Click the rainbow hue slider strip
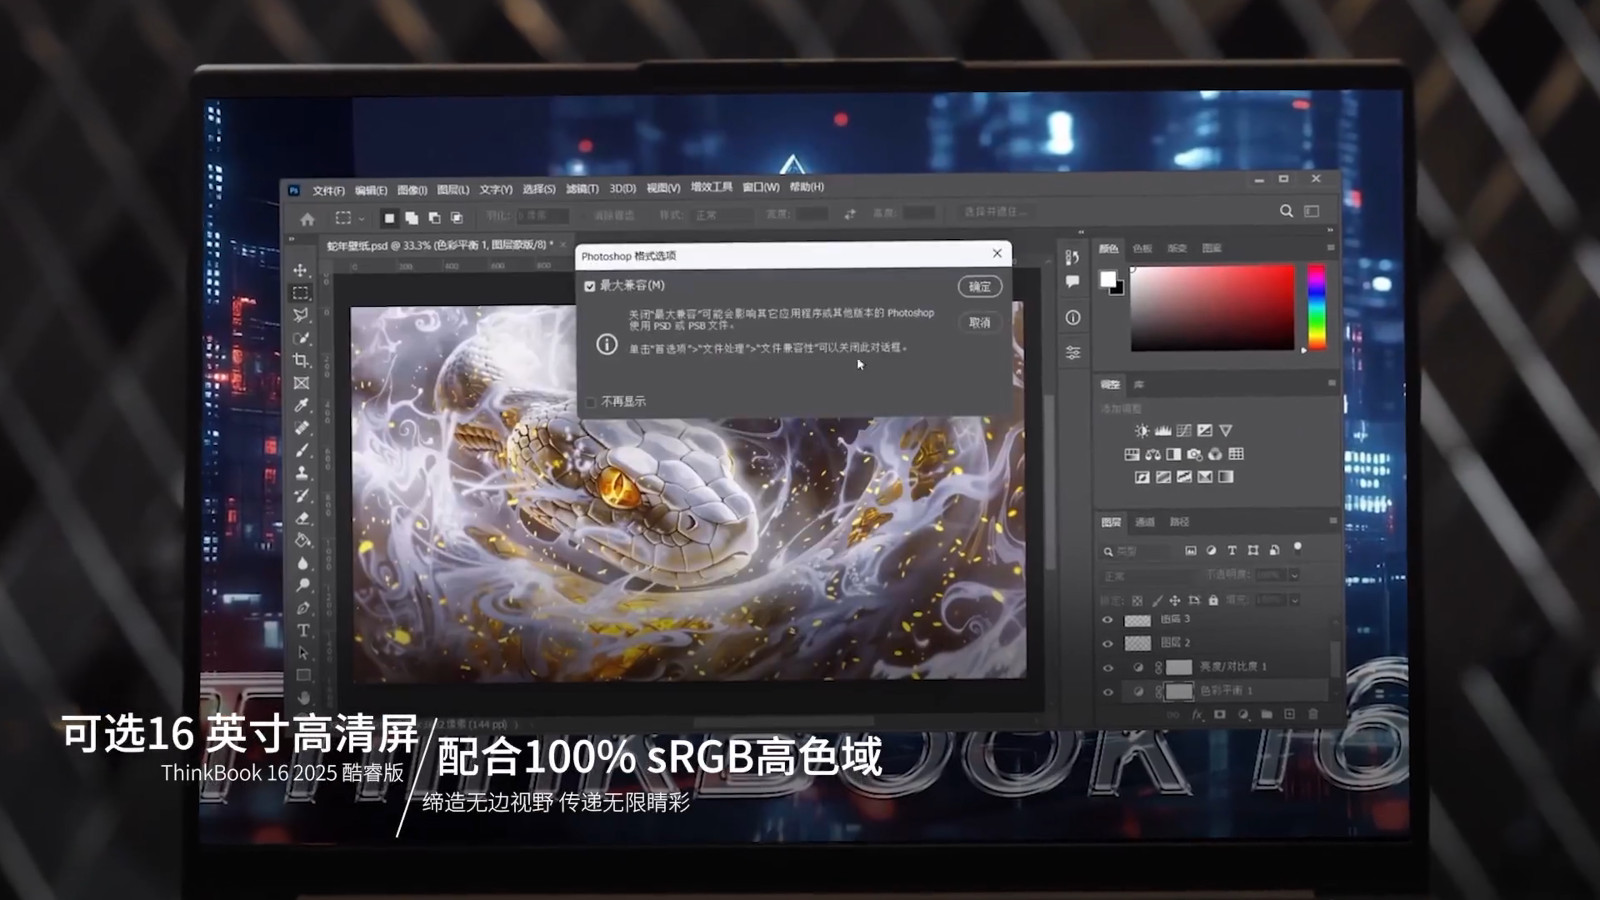The height and width of the screenshot is (900, 1600). (1317, 307)
